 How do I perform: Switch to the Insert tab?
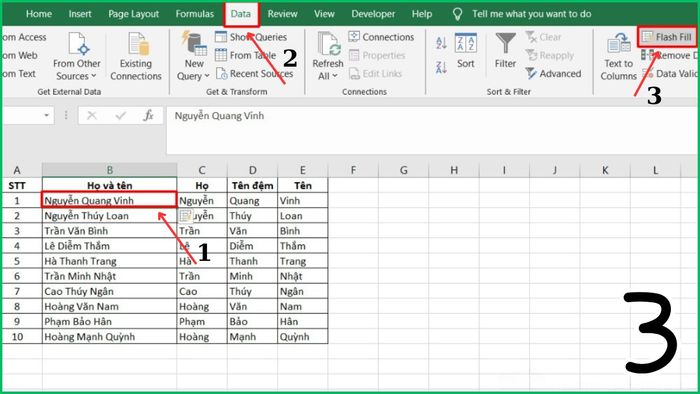click(x=80, y=14)
